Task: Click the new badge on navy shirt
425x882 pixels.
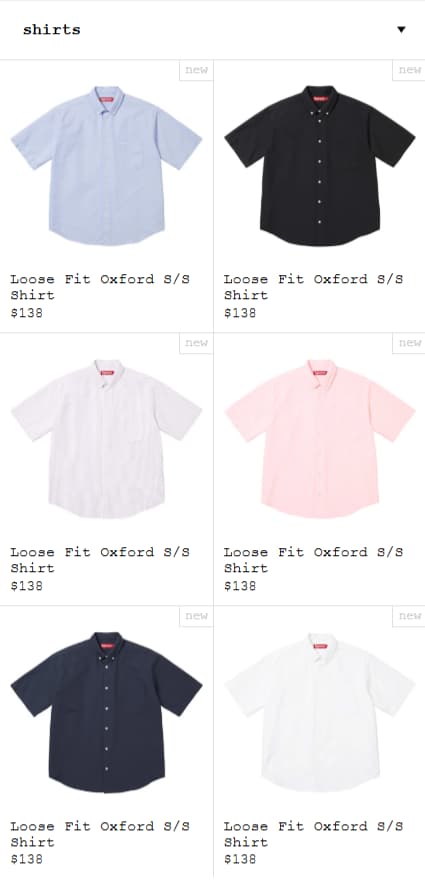Action: [x=196, y=616]
